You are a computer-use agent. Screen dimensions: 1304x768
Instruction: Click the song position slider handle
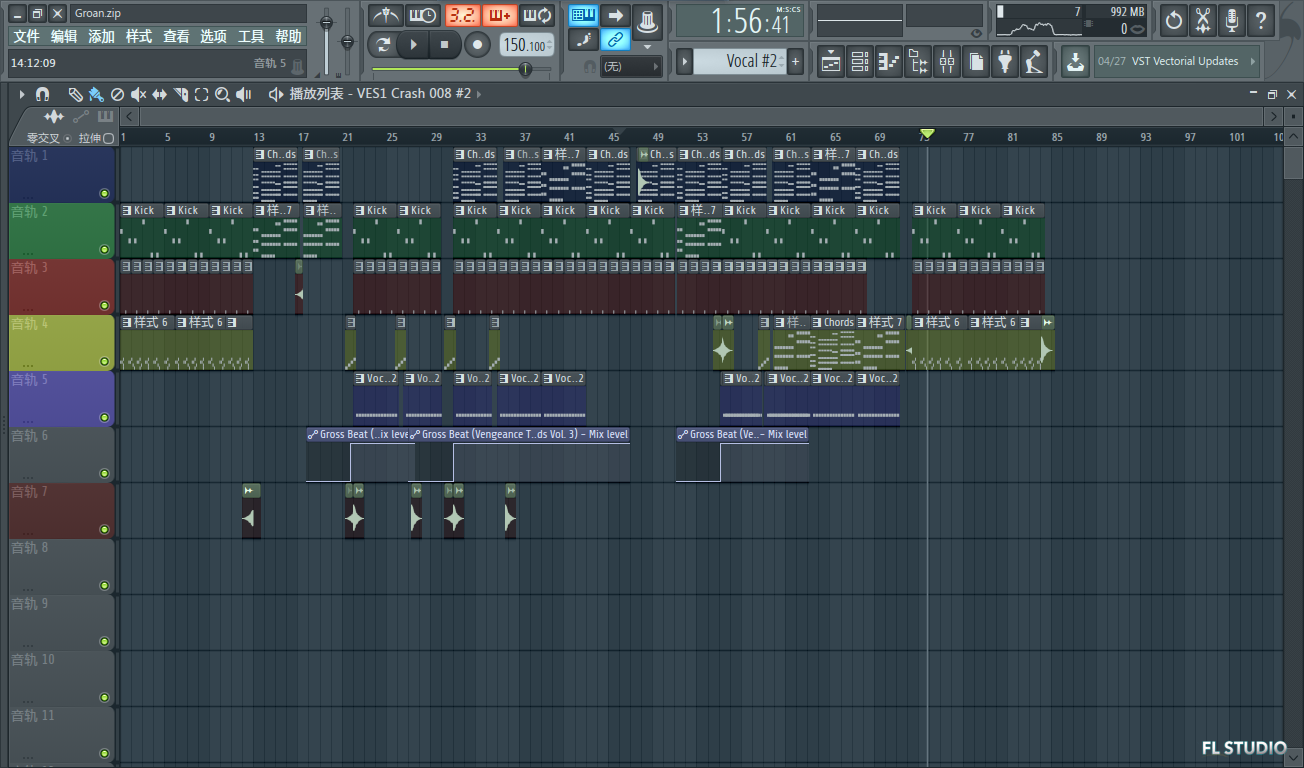(x=525, y=68)
